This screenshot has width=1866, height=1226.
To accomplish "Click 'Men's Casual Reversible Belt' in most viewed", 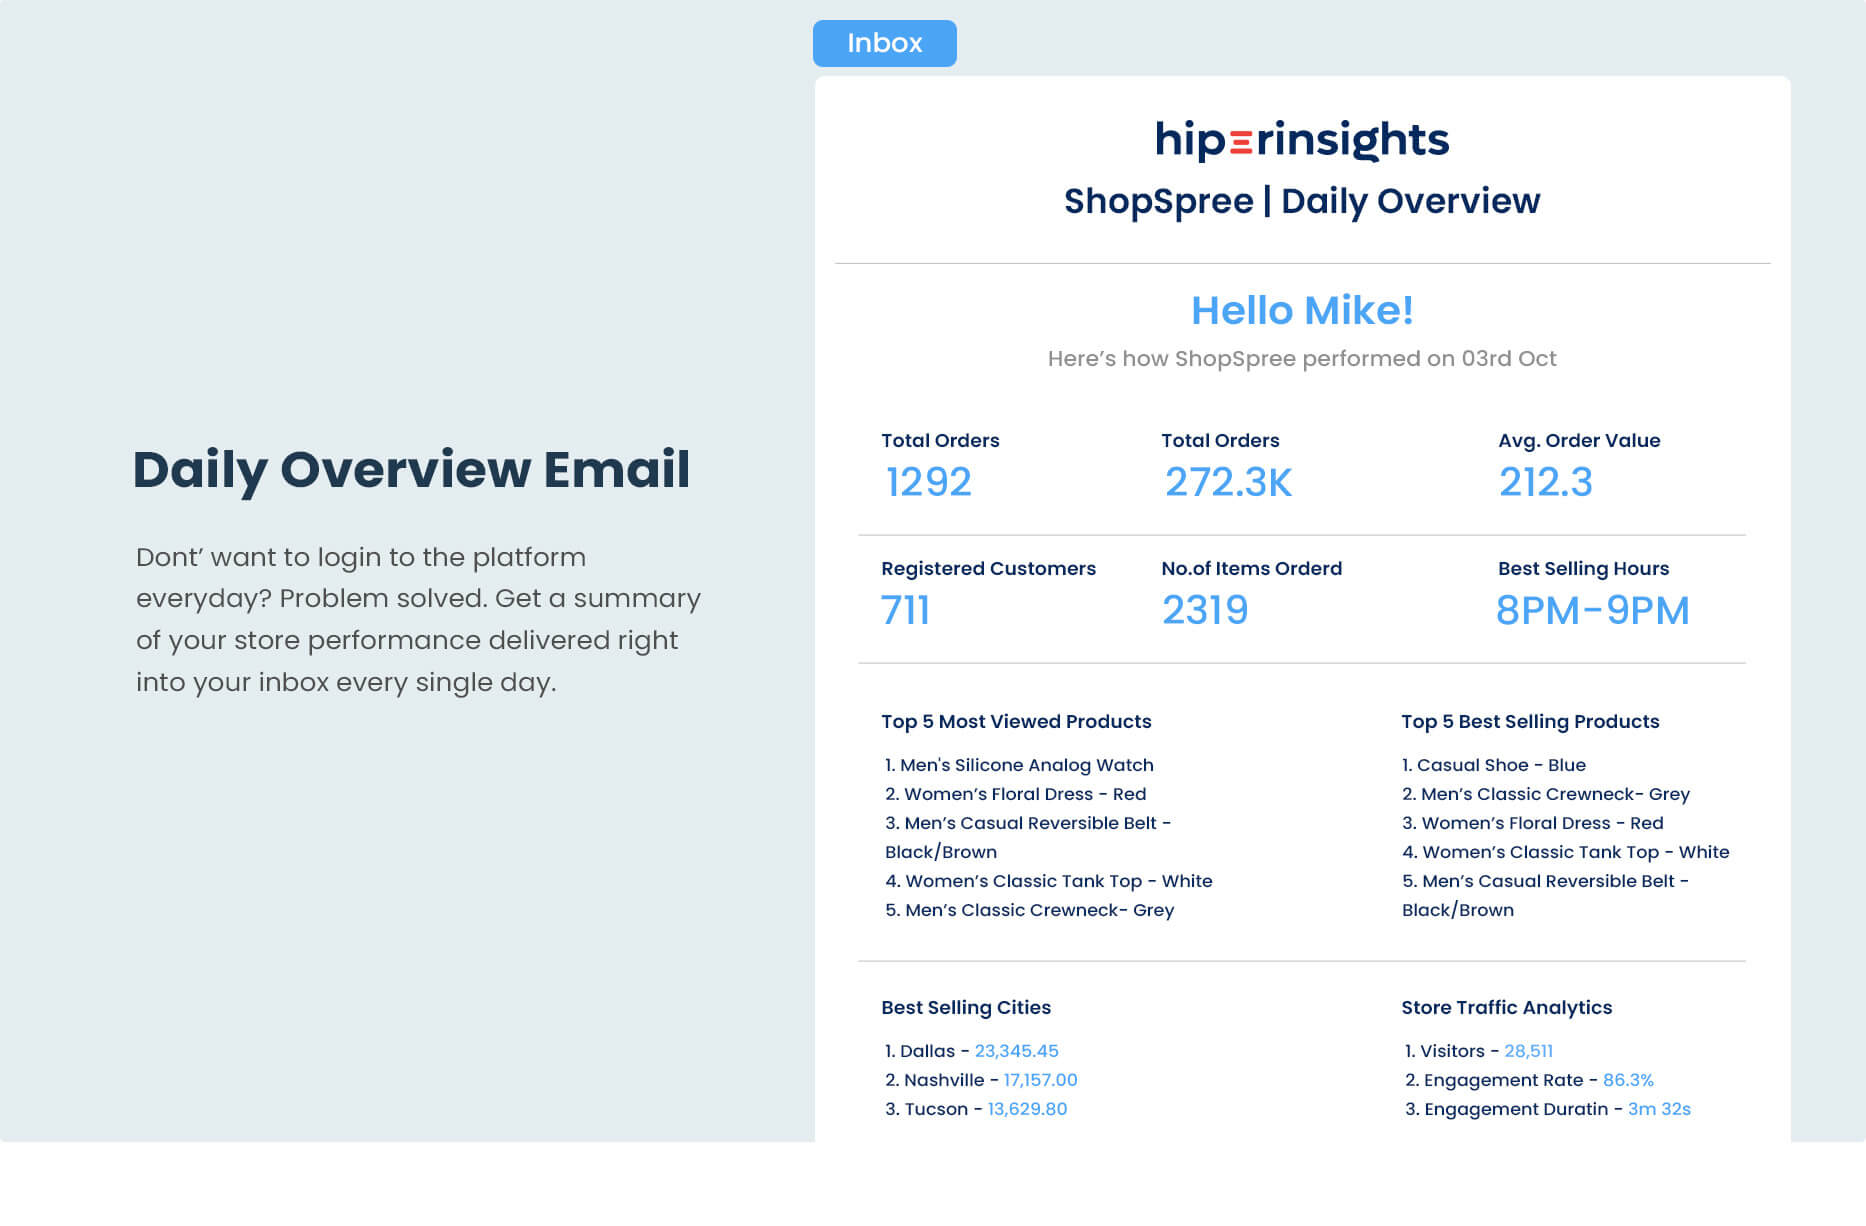I will tap(1028, 837).
